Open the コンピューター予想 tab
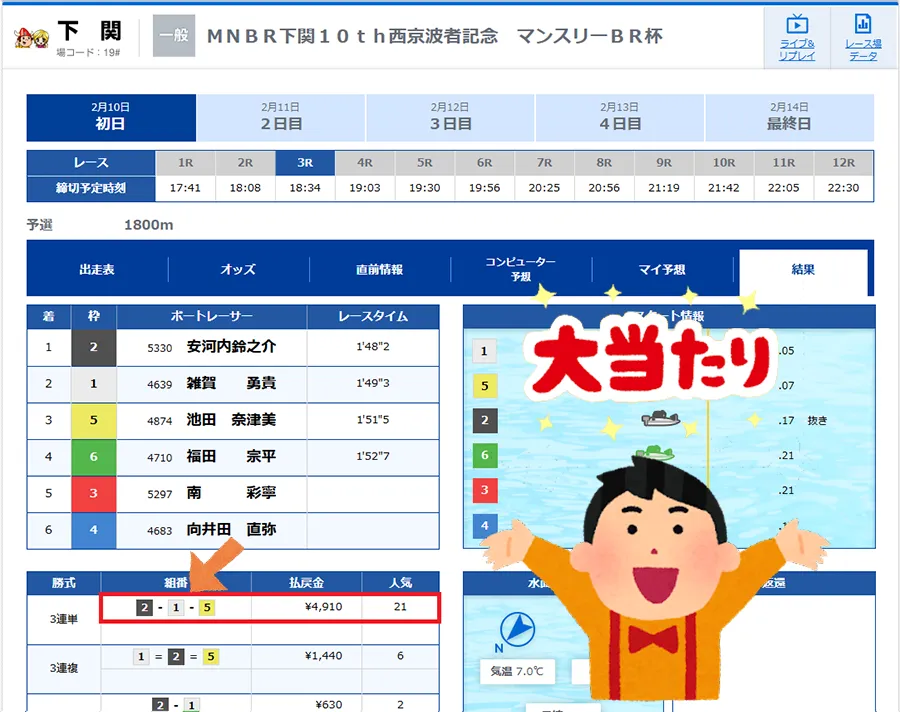 520,269
